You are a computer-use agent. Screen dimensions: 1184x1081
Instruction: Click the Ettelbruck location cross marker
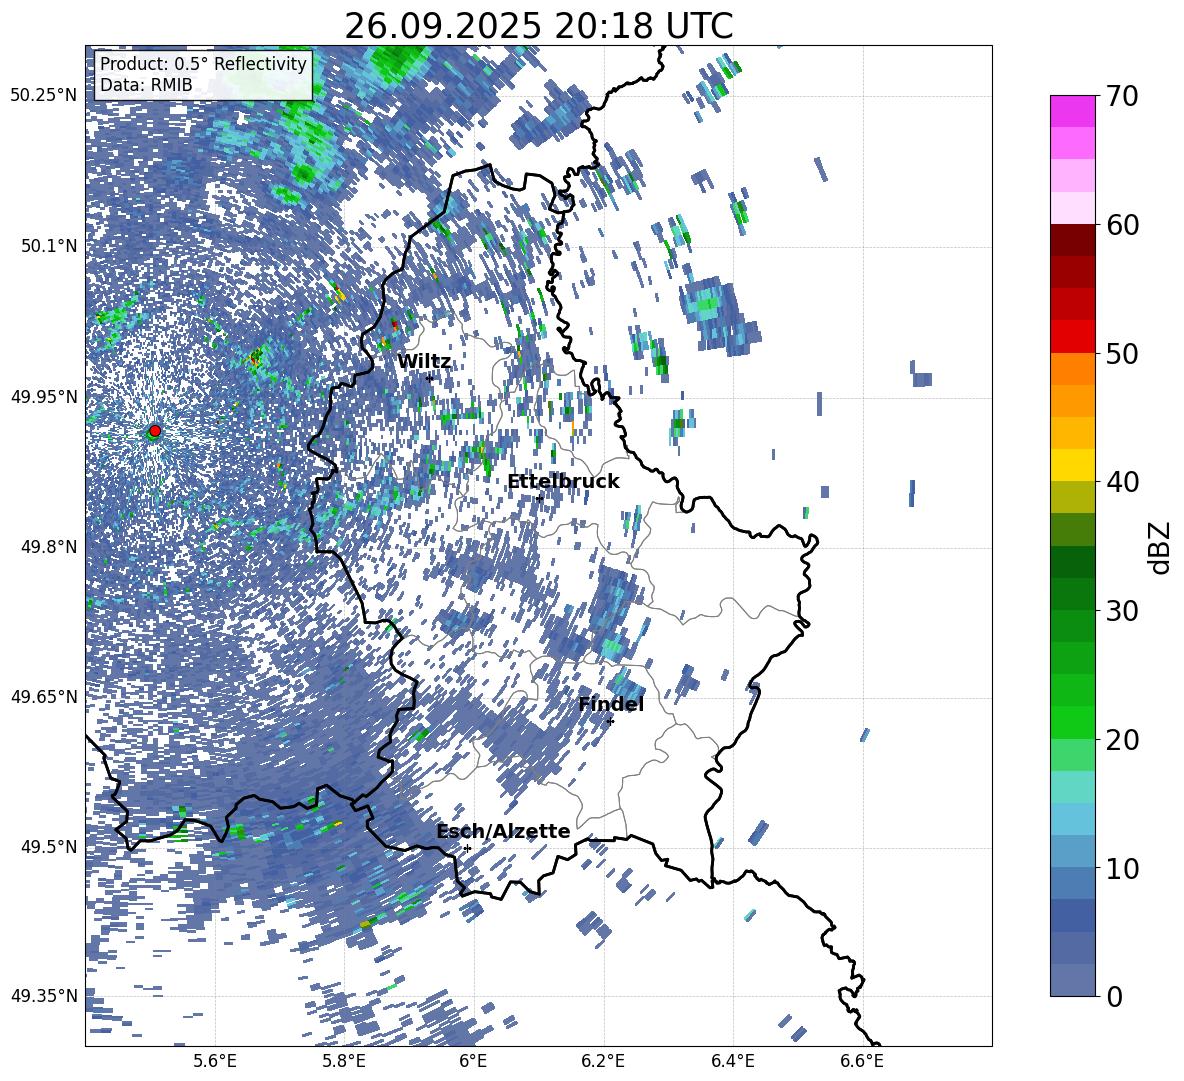pos(539,497)
